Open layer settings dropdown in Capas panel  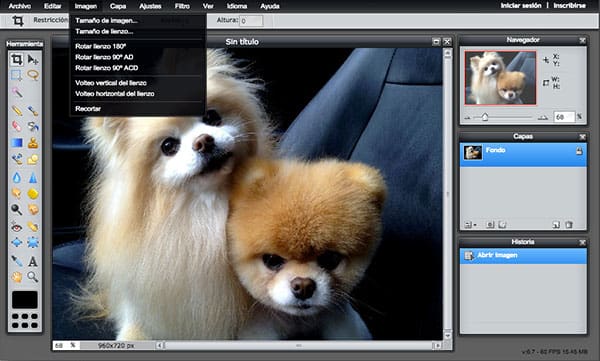(x=470, y=225)
